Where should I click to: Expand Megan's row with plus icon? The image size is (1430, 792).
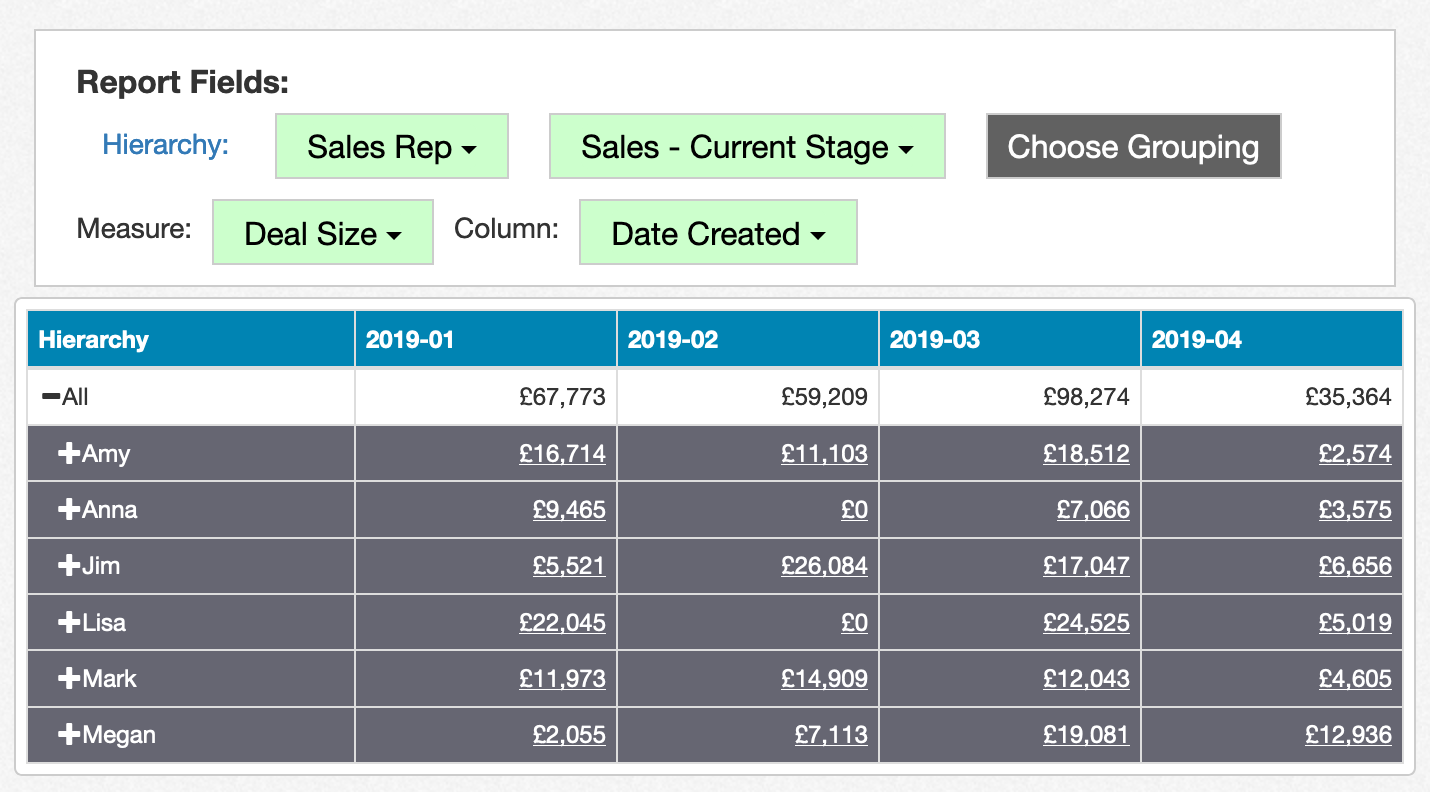68,735
